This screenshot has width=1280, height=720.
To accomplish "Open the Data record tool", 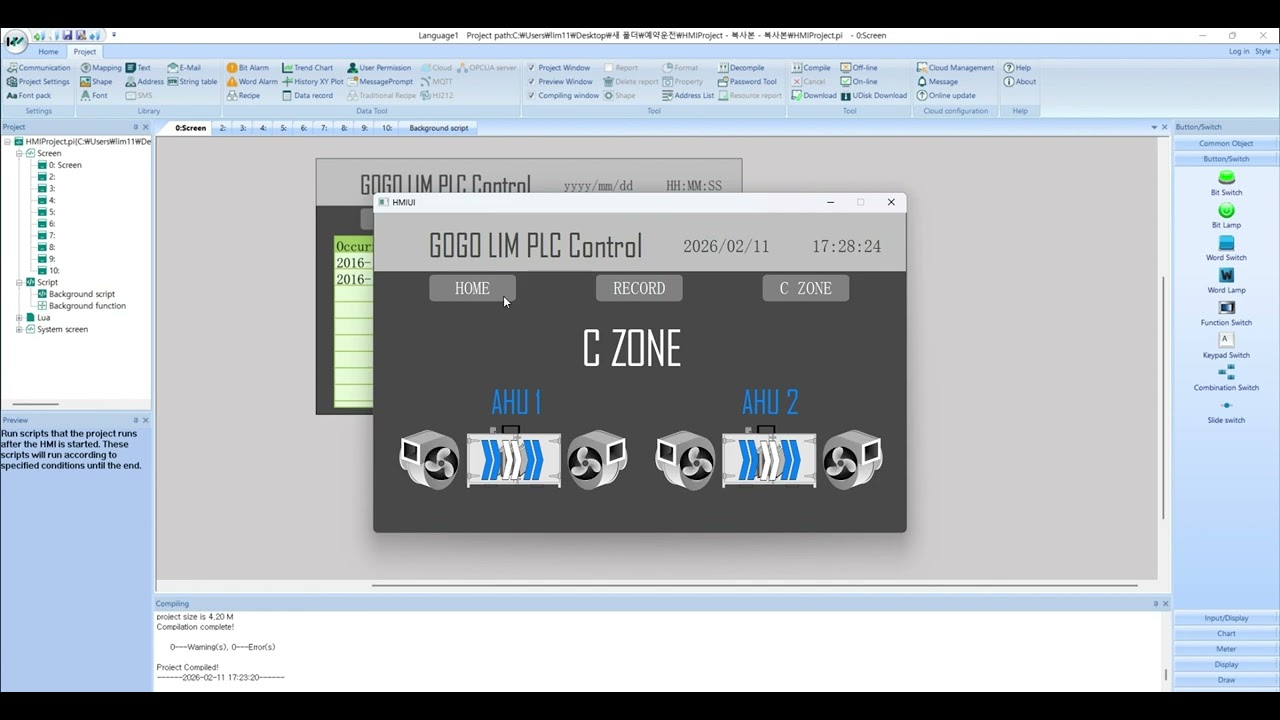I will [307, 96].
